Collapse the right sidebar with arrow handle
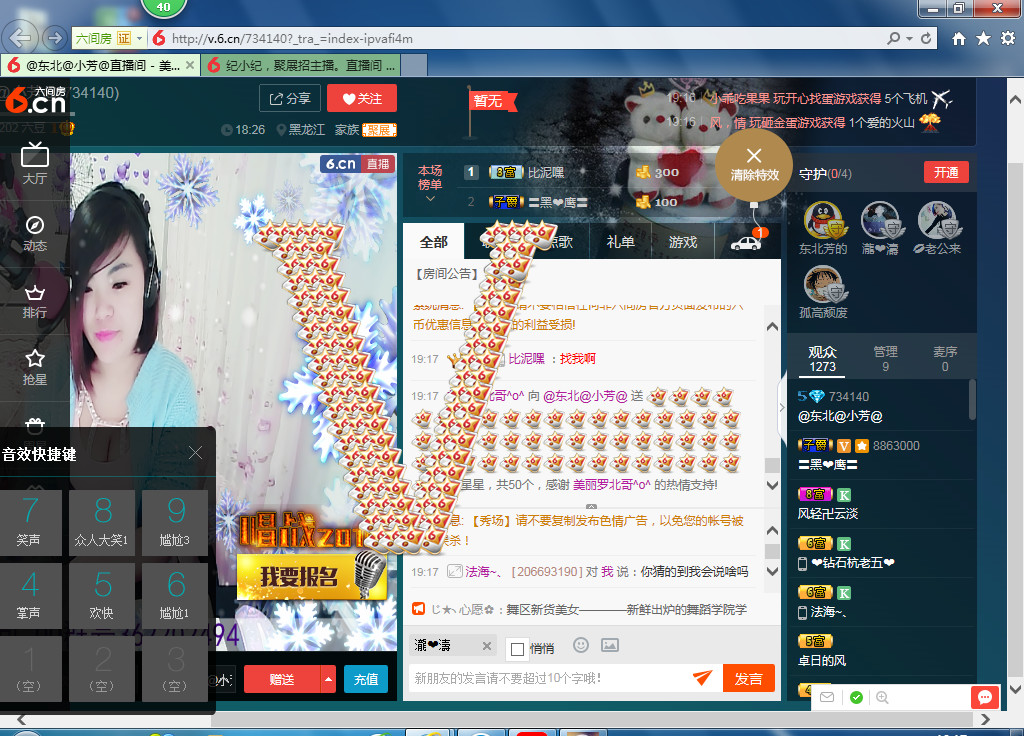1024x736 pixels. [x=782, y=408]
